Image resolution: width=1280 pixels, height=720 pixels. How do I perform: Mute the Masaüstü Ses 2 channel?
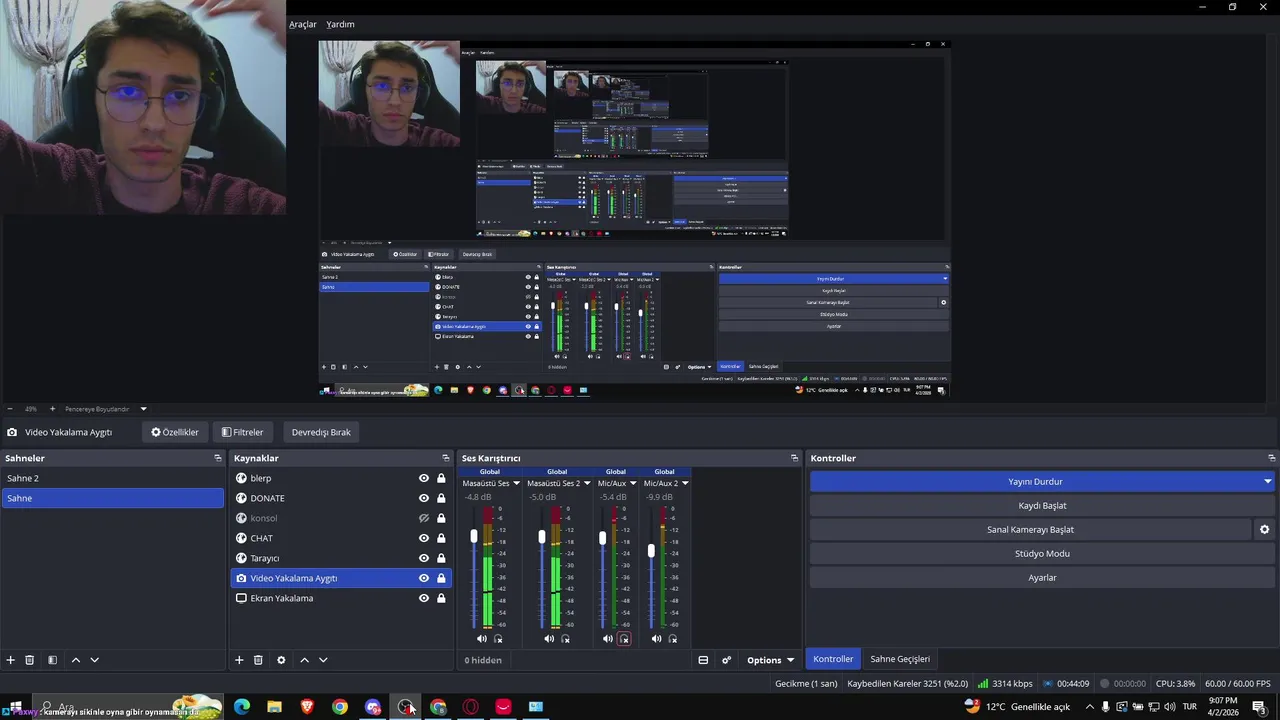(x=549, y=639)
